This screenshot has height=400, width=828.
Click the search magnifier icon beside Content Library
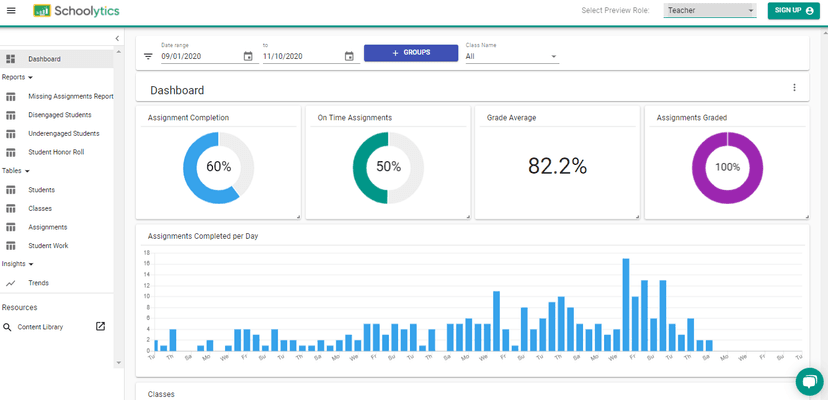coord(7,327)
